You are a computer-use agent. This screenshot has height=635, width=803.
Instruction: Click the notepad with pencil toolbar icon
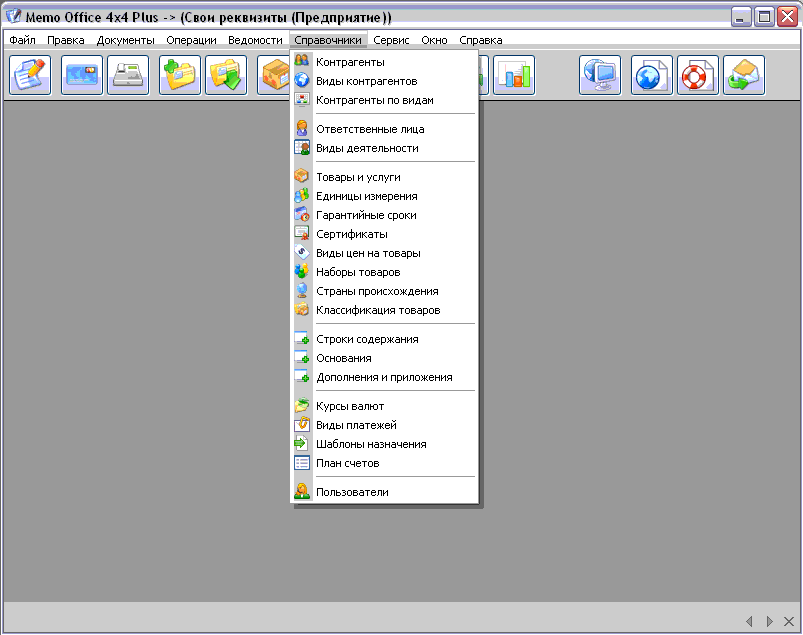(x=30, y=75)
